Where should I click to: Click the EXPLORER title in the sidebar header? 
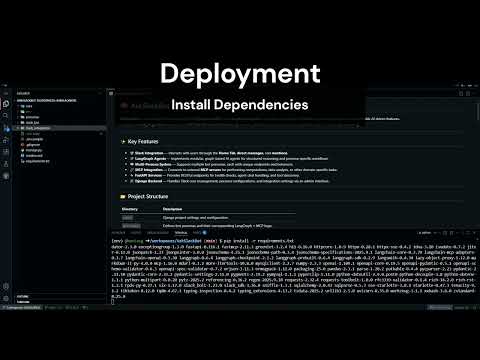click(23, 93)
